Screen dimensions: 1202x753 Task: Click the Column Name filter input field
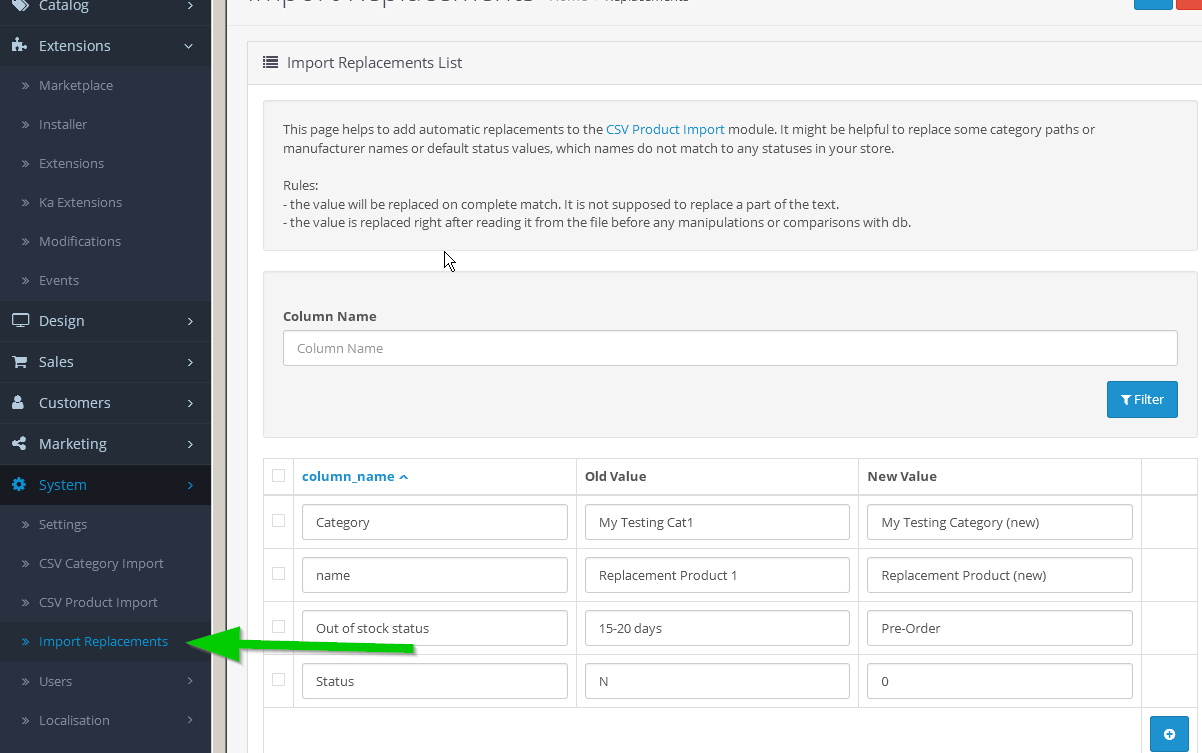729,348
